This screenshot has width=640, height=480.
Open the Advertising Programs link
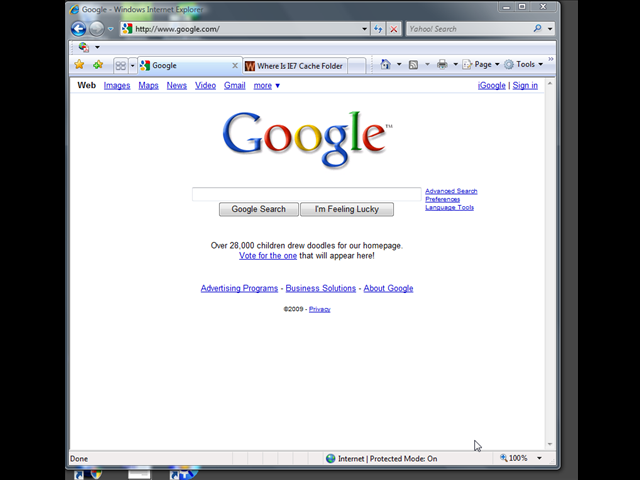239,288
